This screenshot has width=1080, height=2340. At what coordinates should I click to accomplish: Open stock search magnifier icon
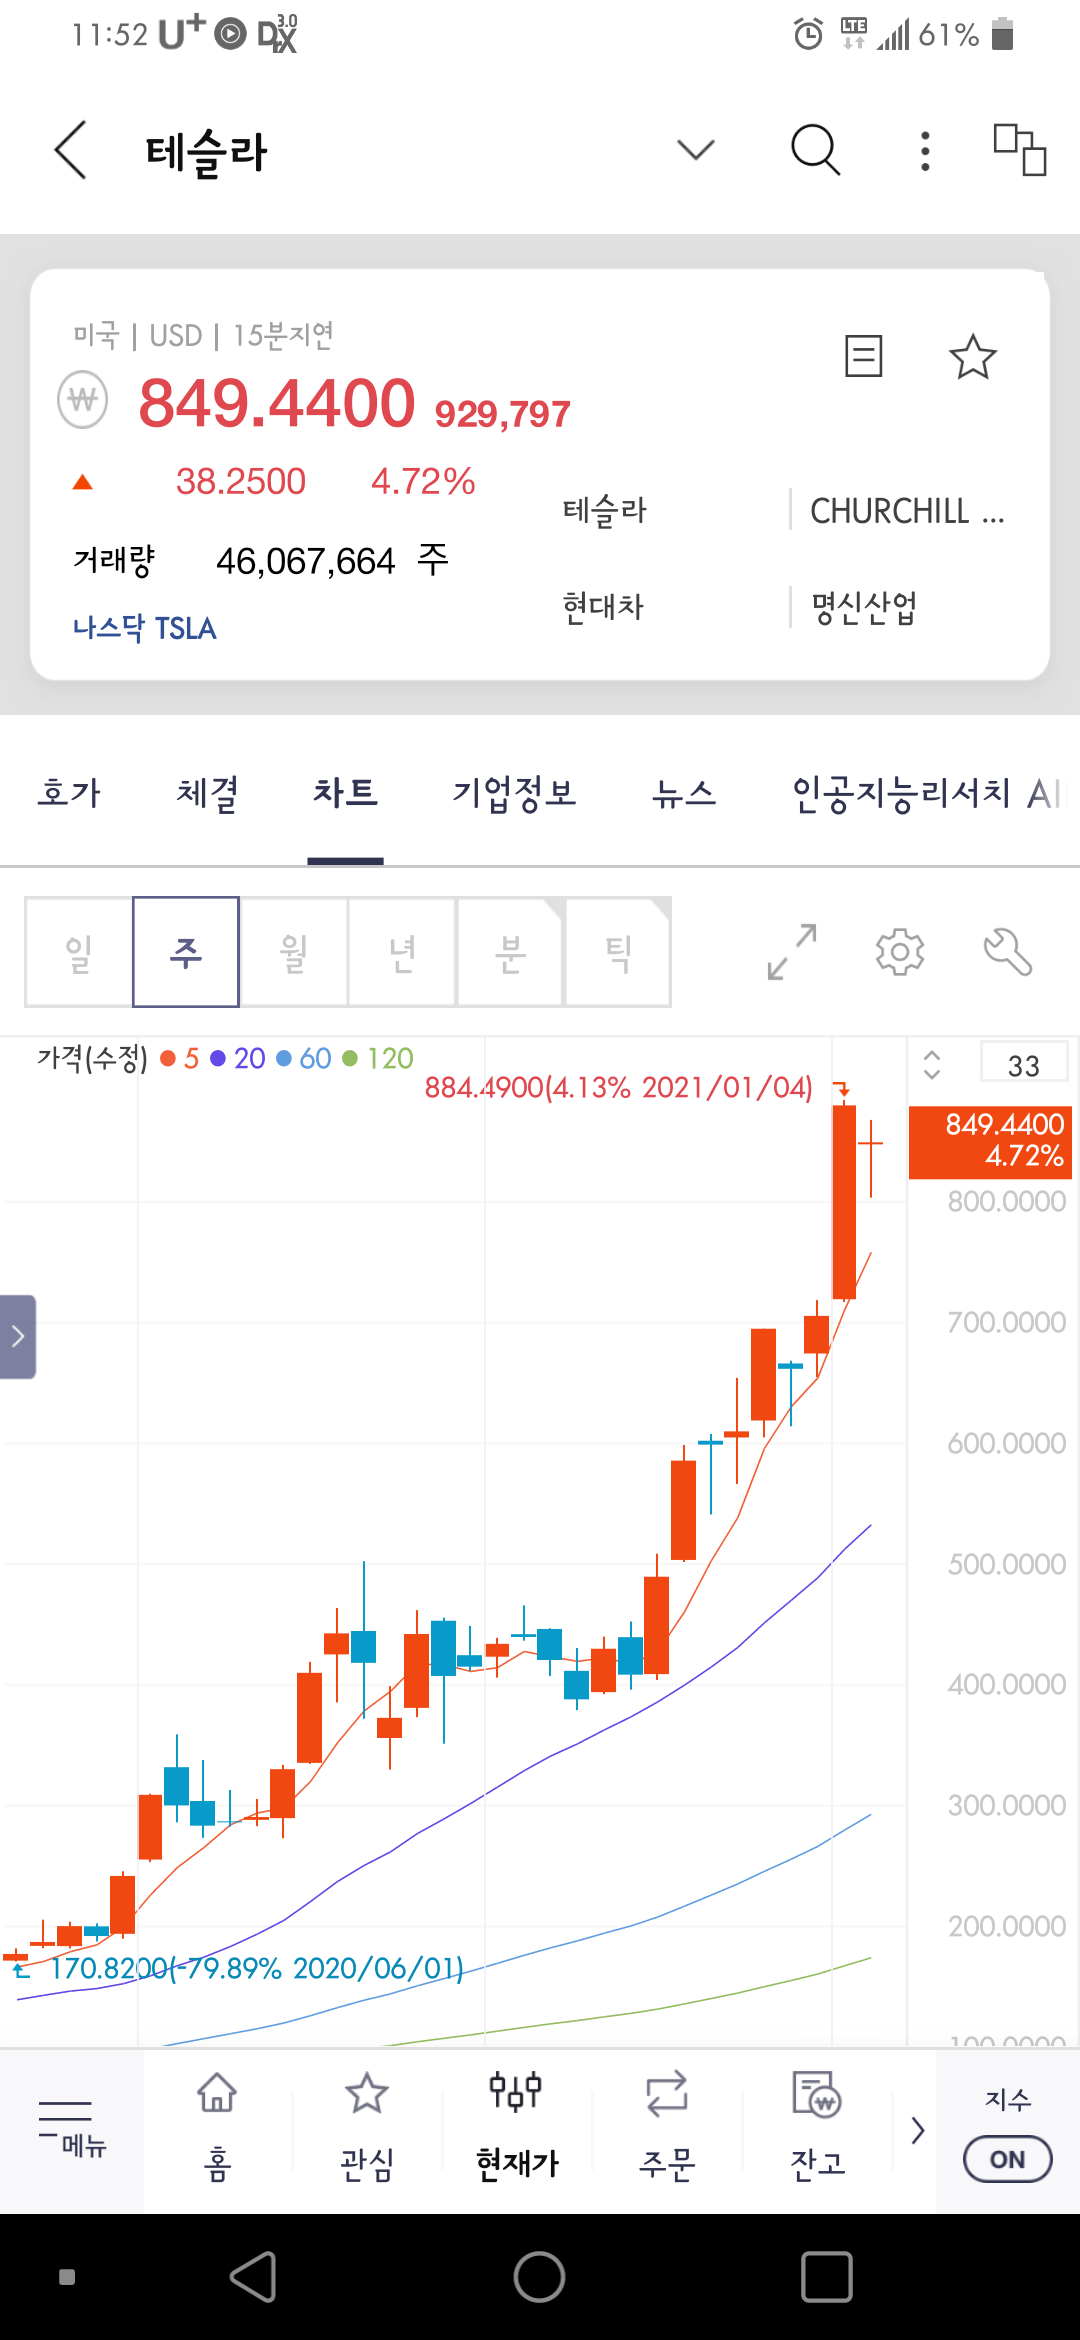(x=815, y=151)
